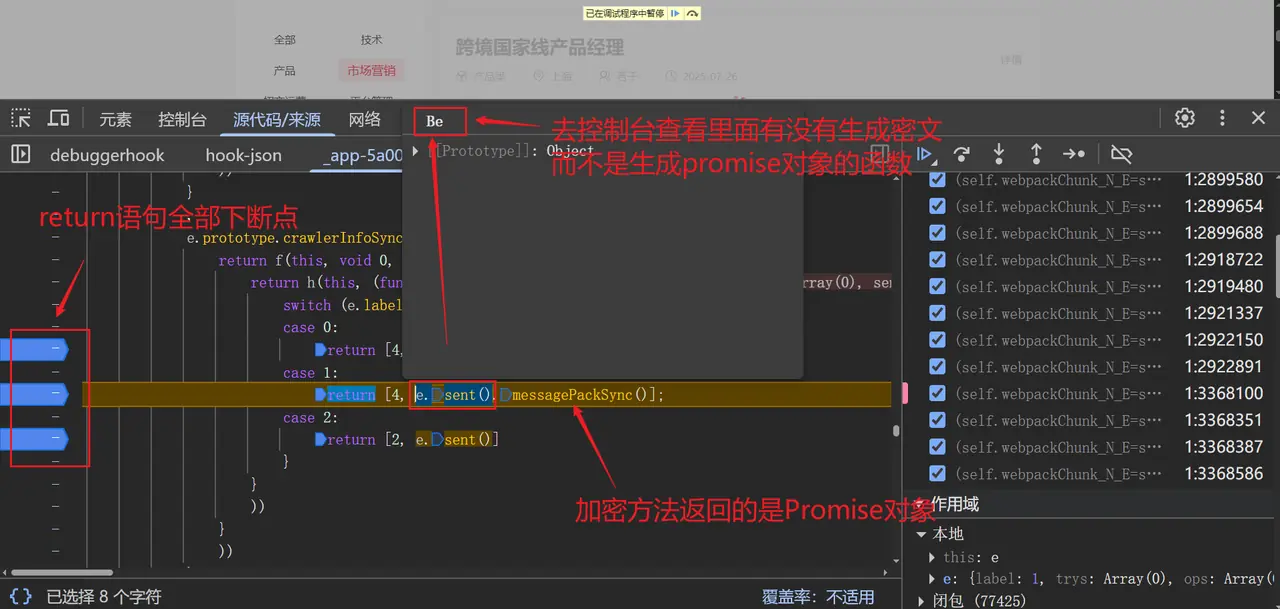
Task: Pretty-print code with curly braces icon
Action: coord(21,597)
